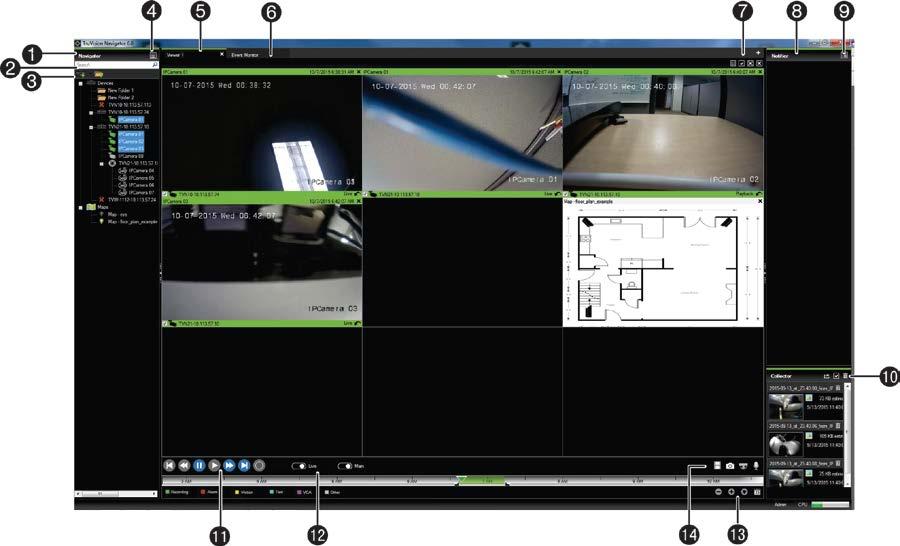Open the Navigator panel menu icon
Screen dimensions: 900x546
[x=153, y=56]
